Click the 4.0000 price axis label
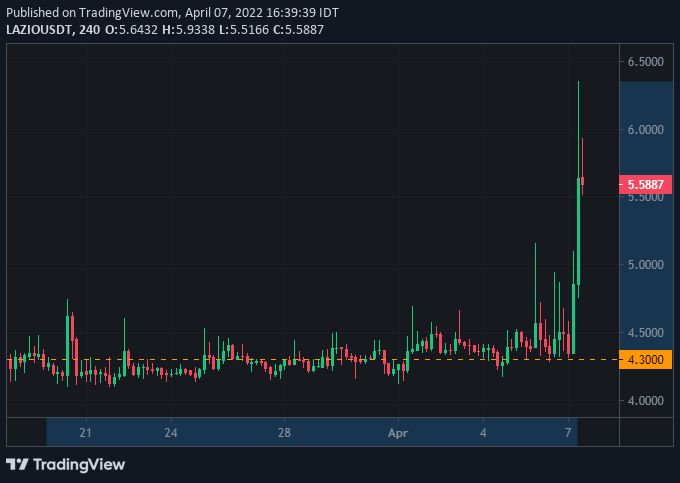This screenshot has height=483, width=680. tap(646, 401)
